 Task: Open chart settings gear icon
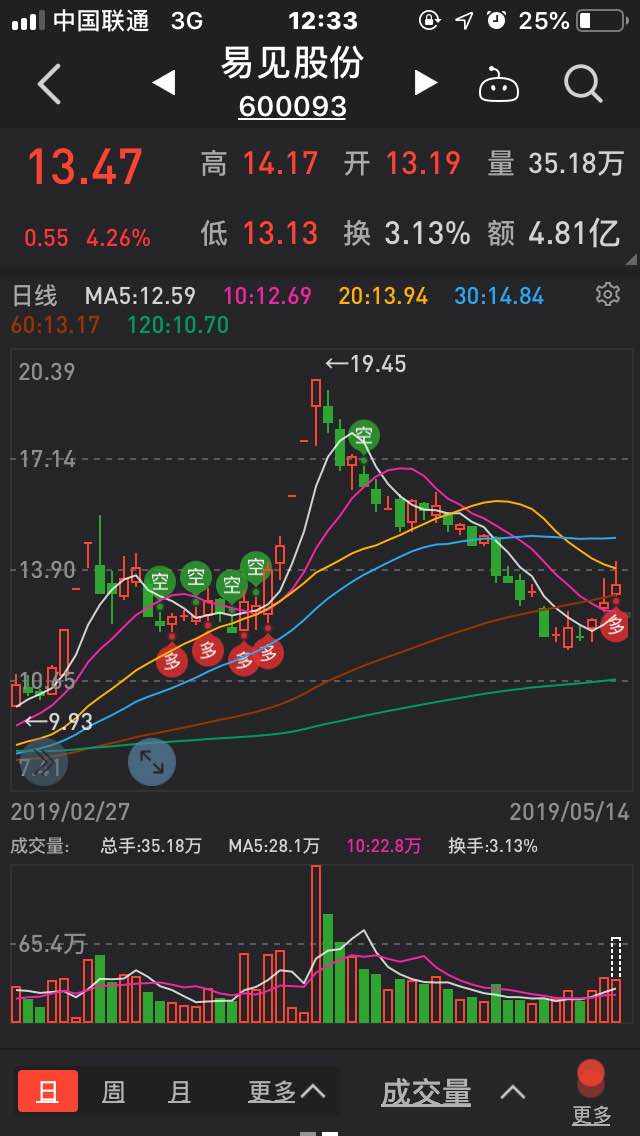tap(607, 293)
